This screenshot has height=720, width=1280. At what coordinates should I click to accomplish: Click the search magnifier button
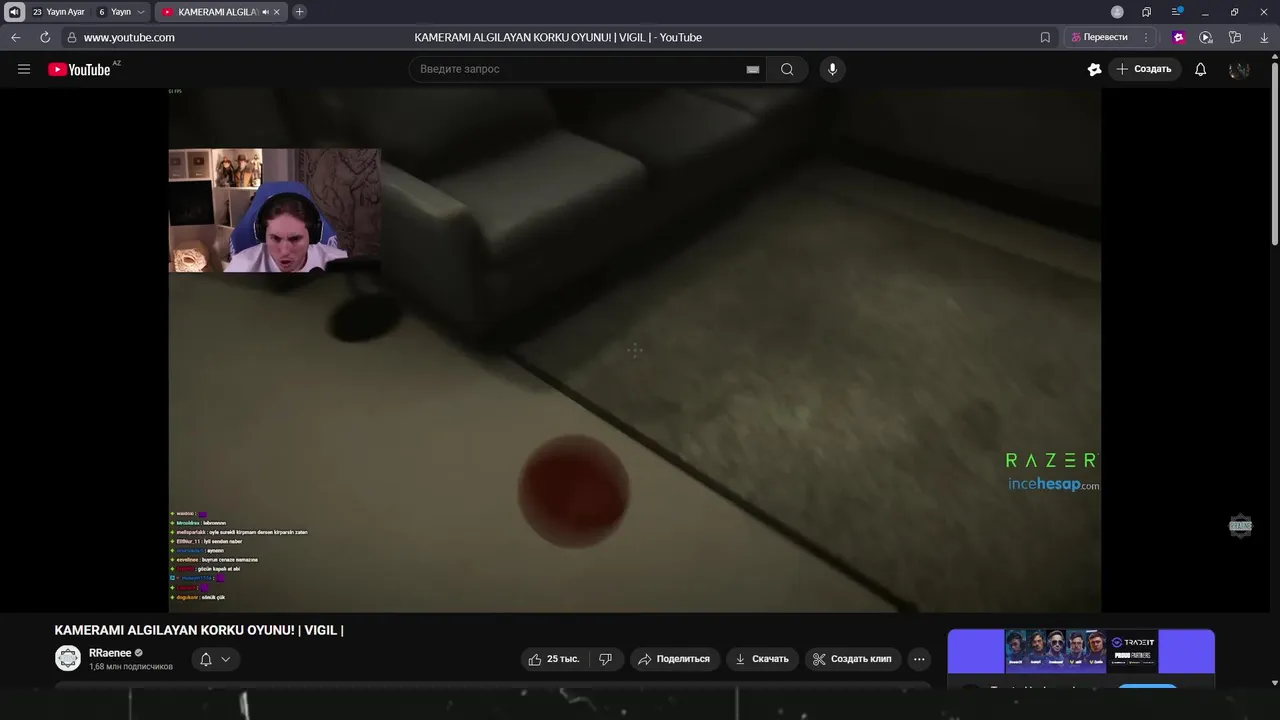(x=787, y=69)
